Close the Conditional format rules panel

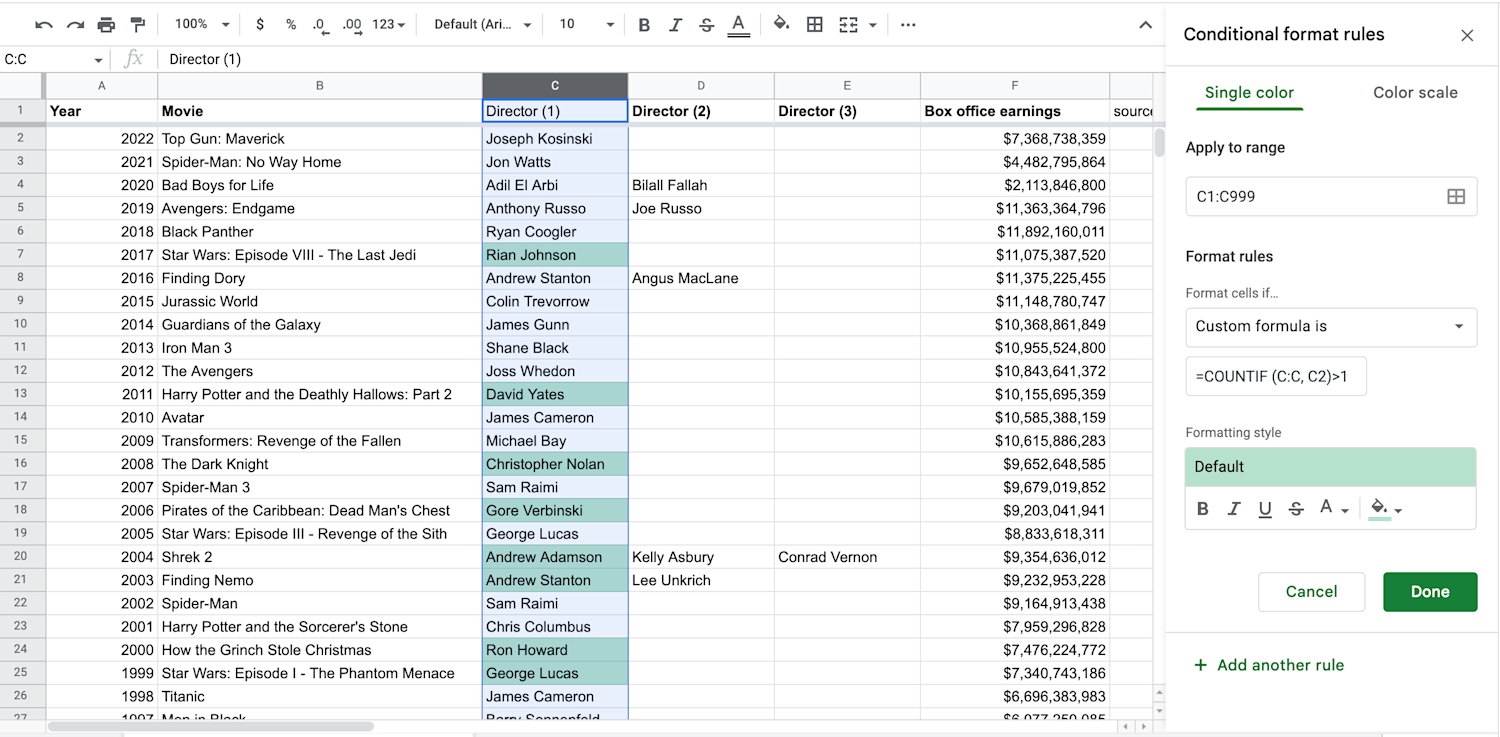[1467, 35]
